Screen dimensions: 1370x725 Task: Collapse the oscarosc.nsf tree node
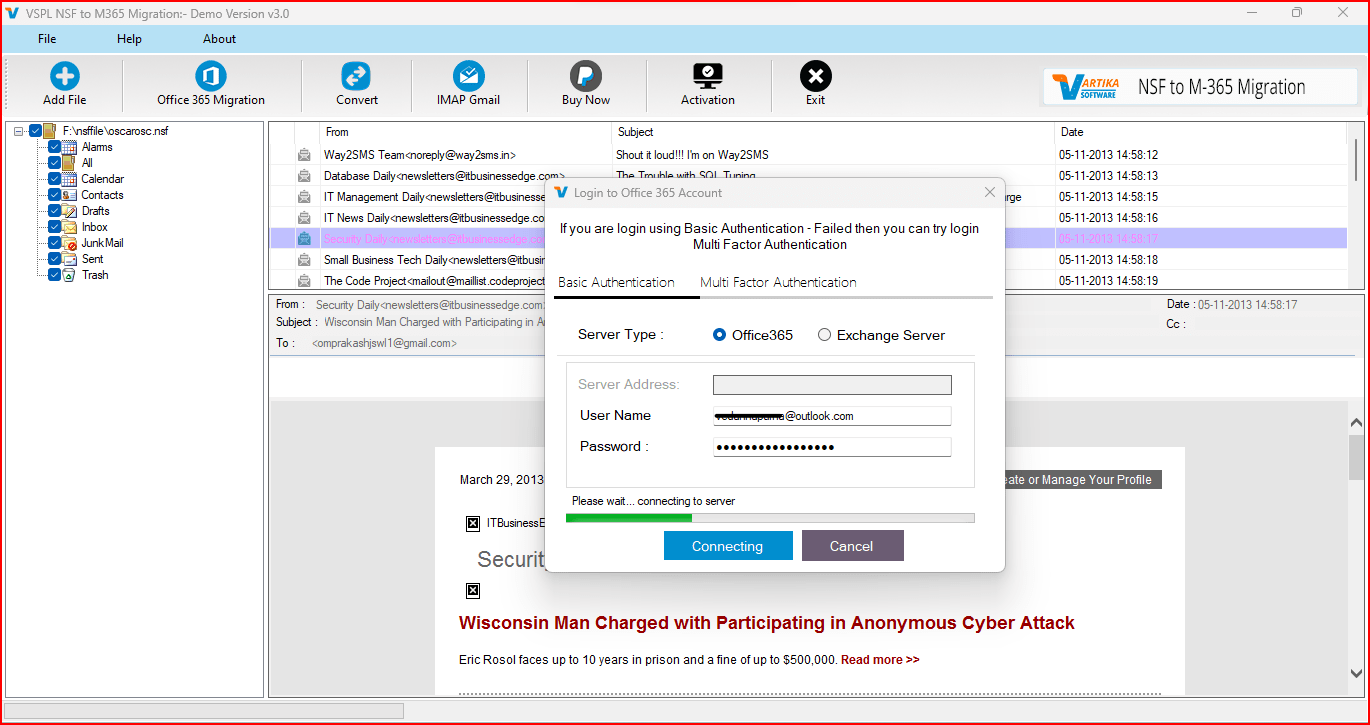[x=19, y=131]
